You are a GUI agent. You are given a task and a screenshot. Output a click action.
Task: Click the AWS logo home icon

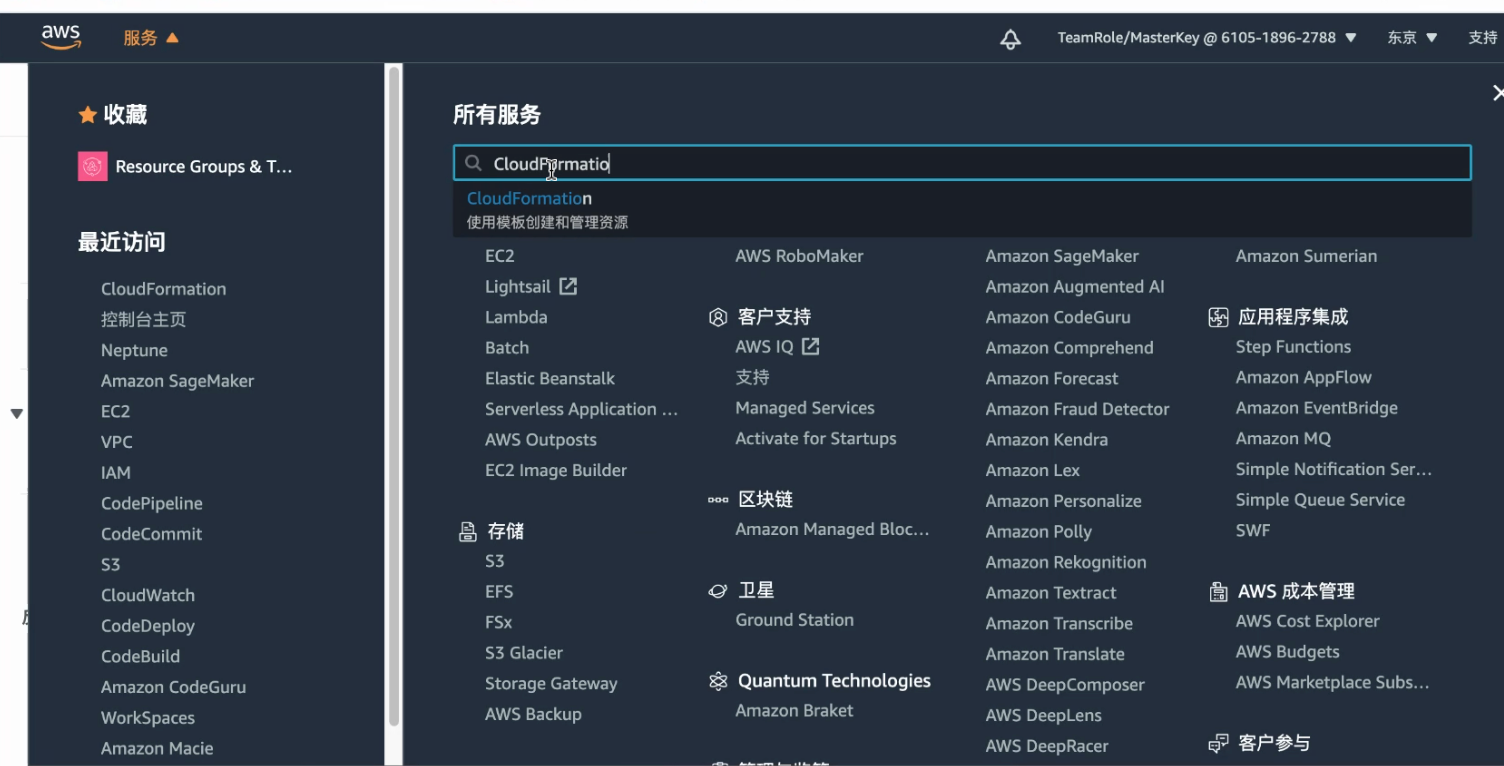(61, 37)
